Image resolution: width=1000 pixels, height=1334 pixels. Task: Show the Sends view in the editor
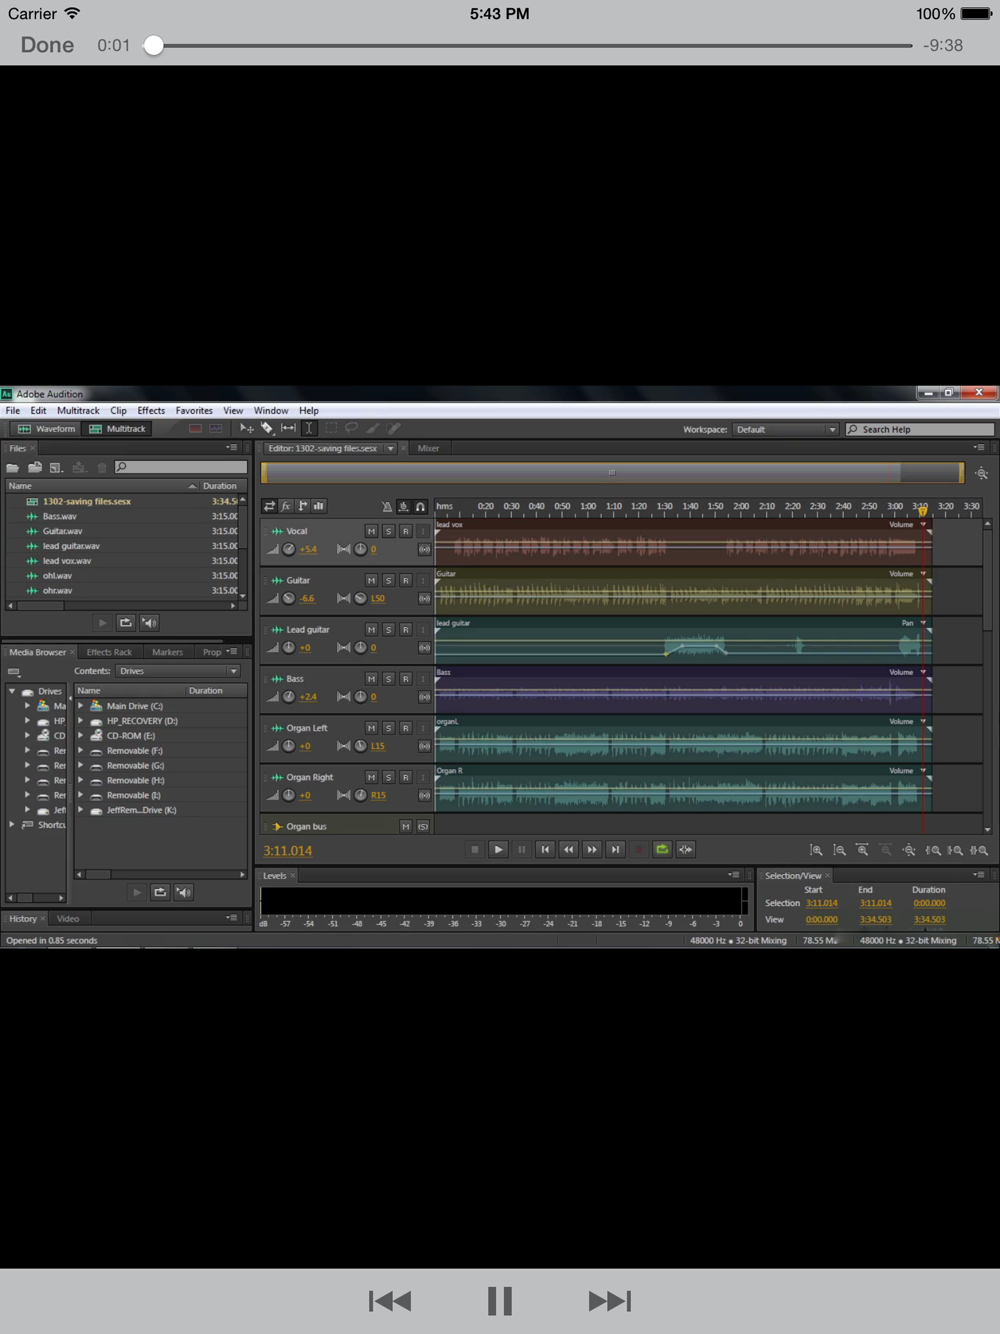point(302,507)
